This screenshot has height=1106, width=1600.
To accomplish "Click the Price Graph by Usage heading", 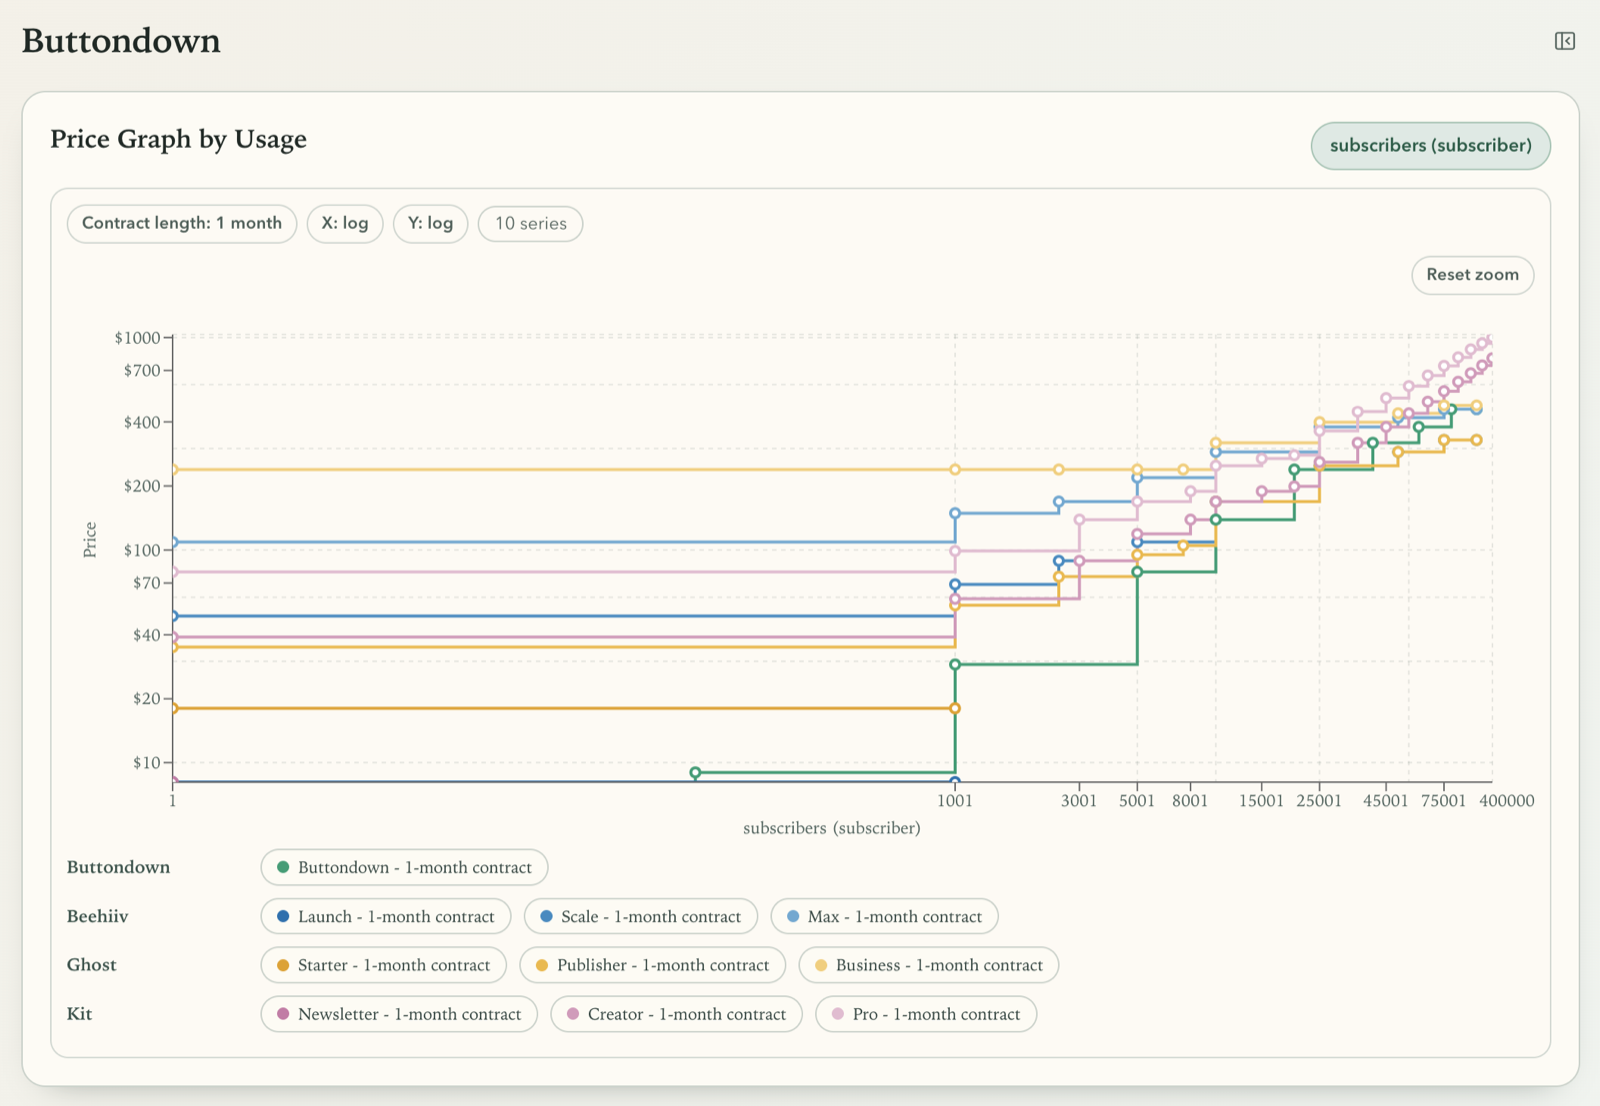I will point(178,139).
